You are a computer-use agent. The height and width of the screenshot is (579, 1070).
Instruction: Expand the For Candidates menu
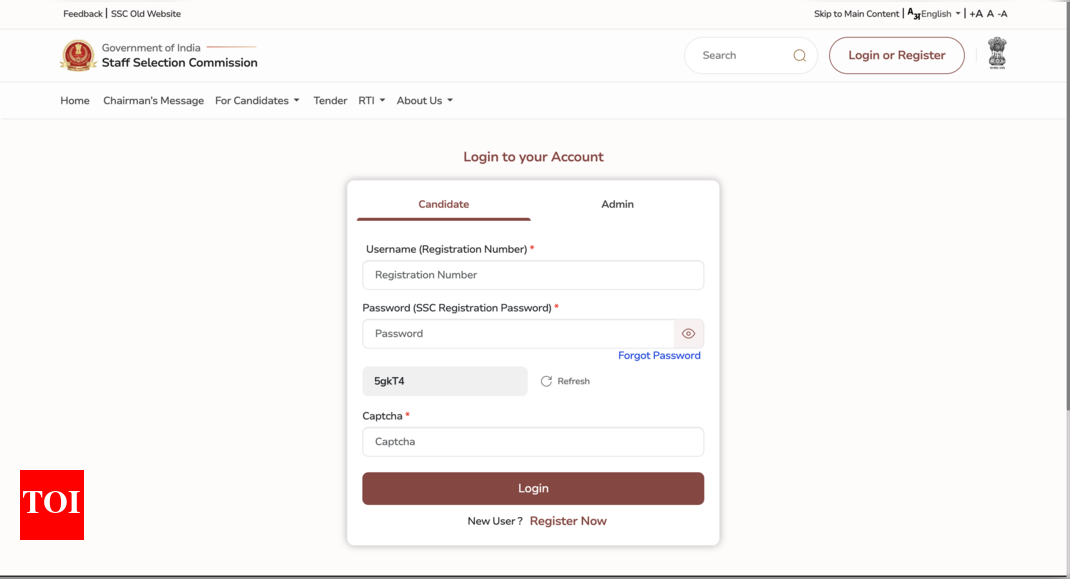click(257, 101)
